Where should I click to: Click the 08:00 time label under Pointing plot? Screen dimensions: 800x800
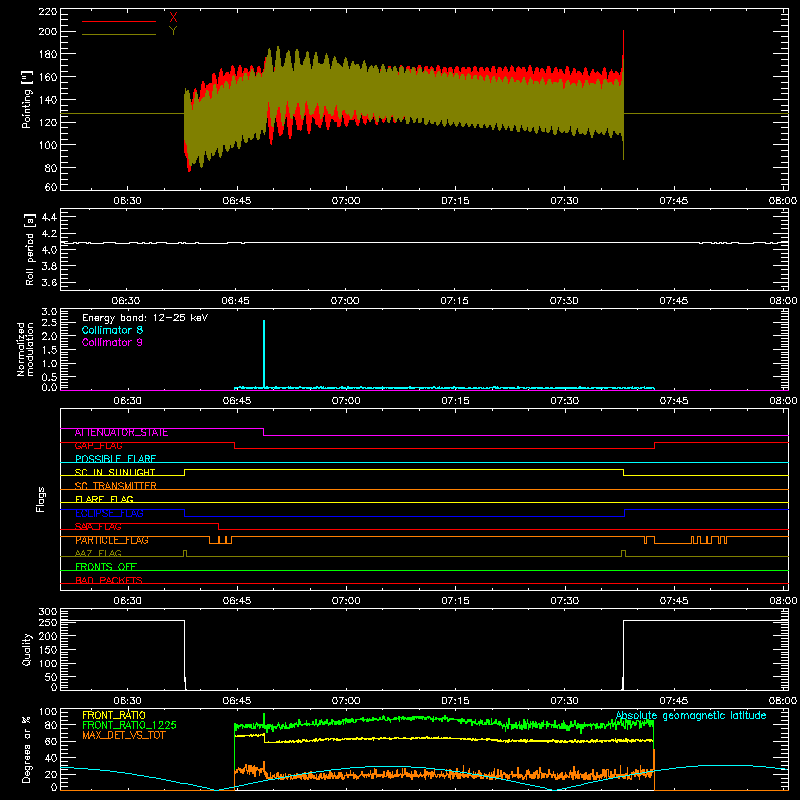(783, 201)
